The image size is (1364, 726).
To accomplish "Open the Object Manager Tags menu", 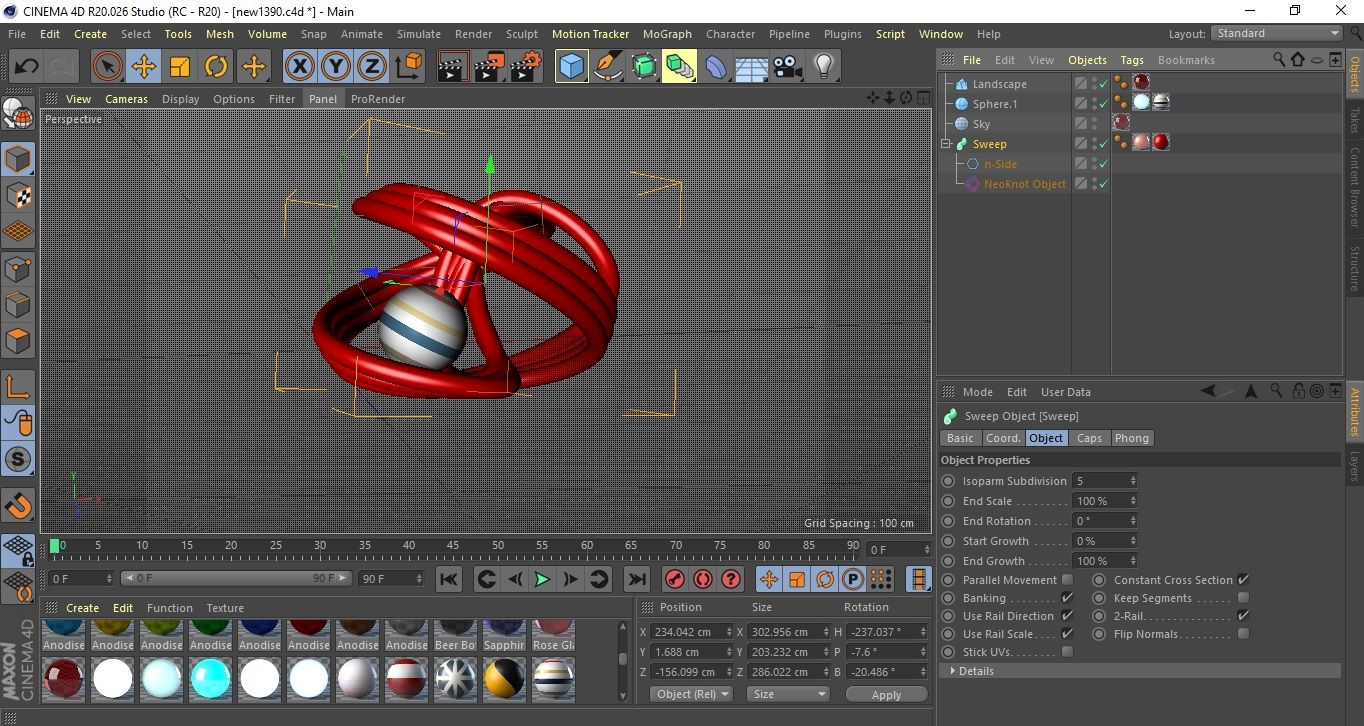I will tap(1132, 60).
